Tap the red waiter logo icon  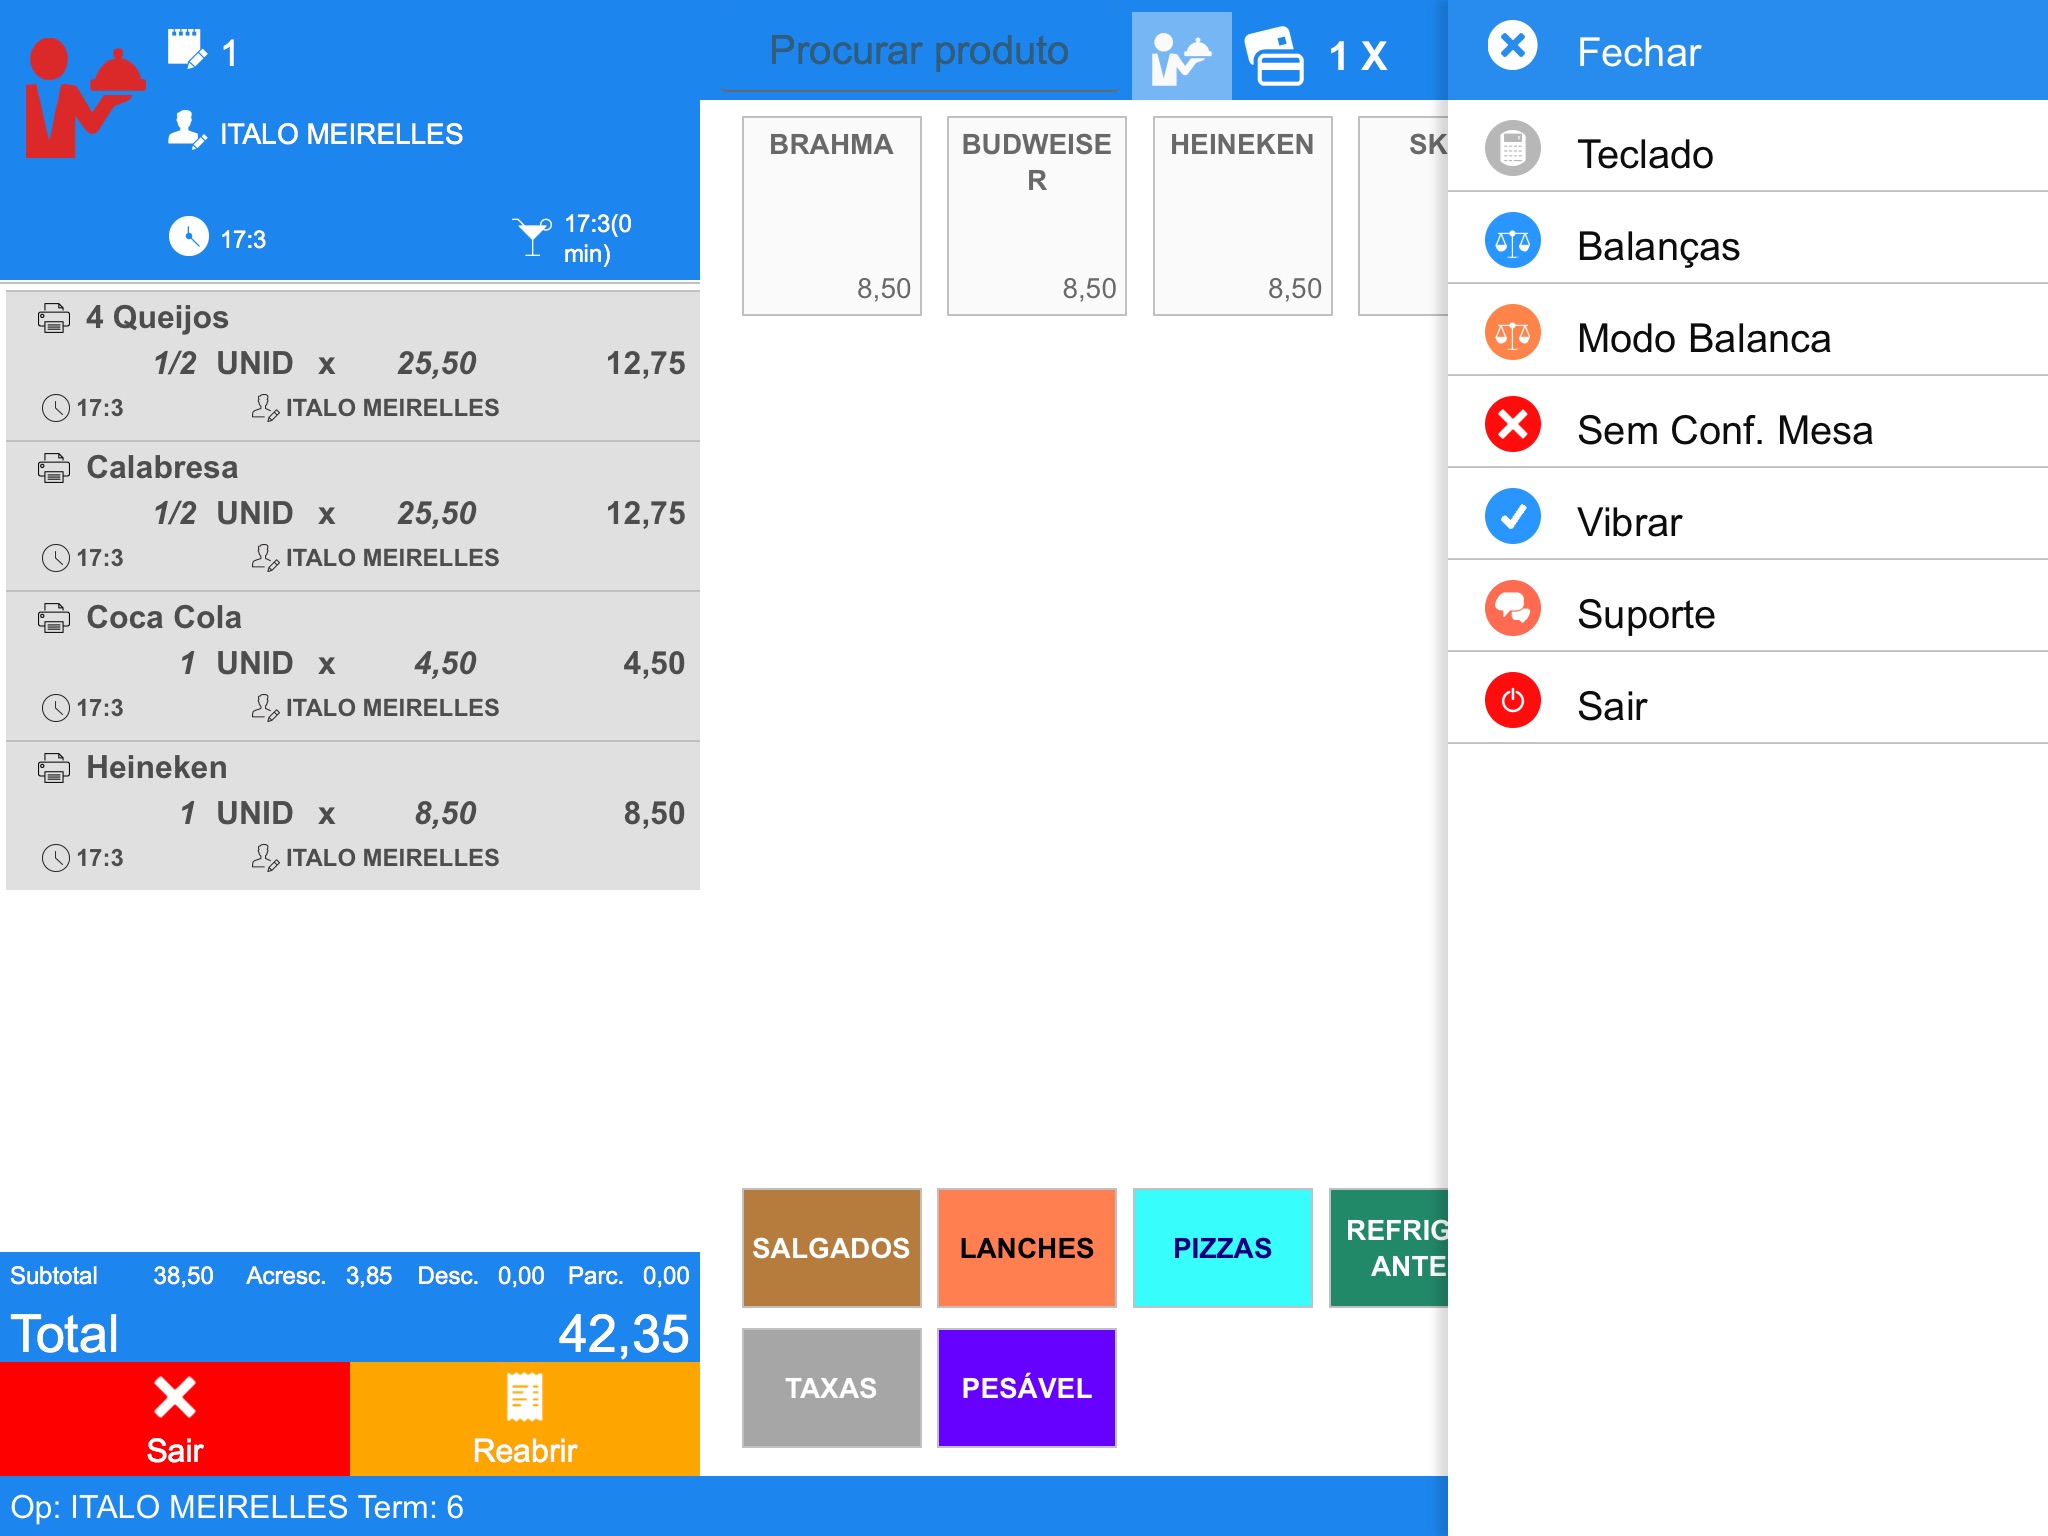click(x=84, y=97)
